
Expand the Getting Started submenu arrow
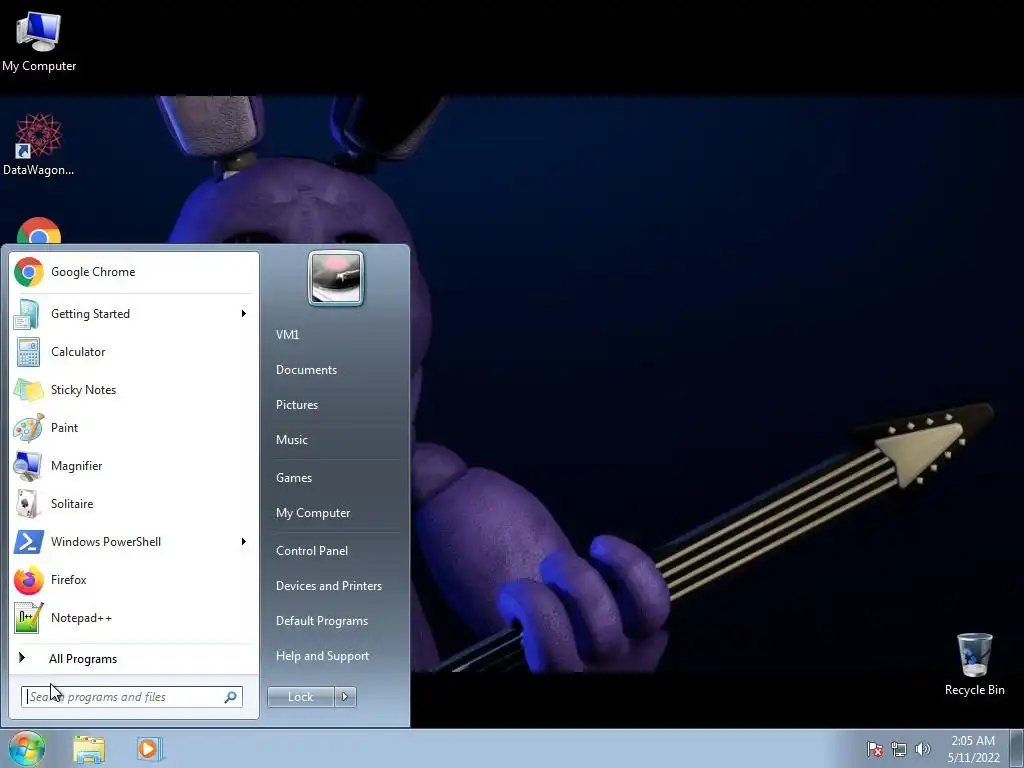pos(244,314)
